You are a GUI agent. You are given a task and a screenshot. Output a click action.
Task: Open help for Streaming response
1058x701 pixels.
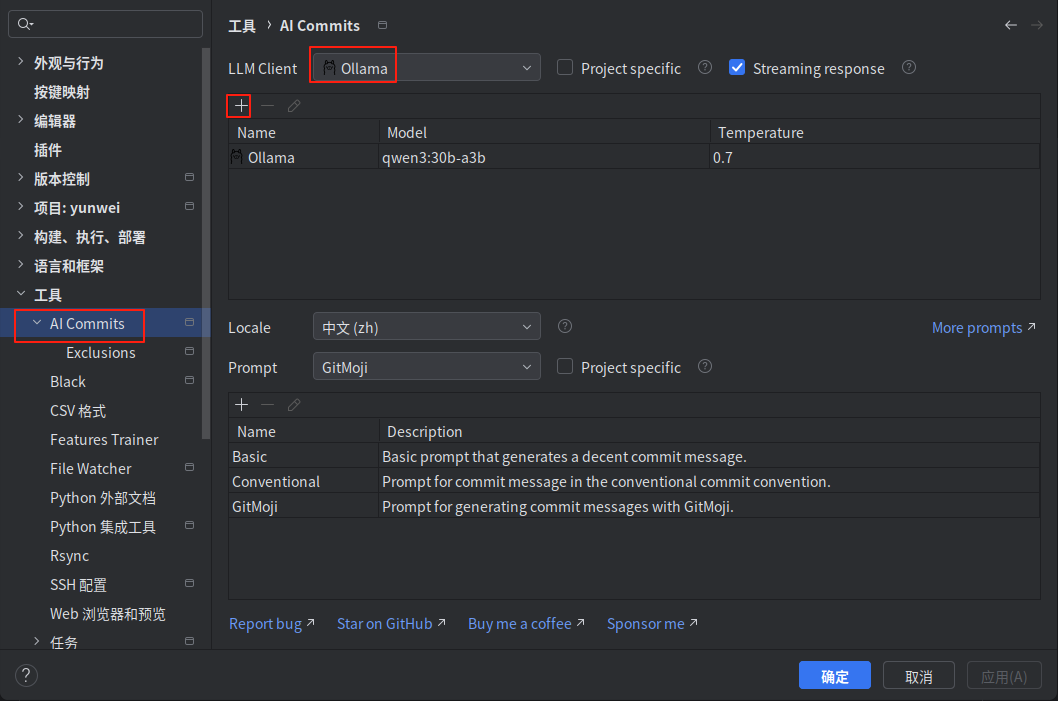point(909,67)
